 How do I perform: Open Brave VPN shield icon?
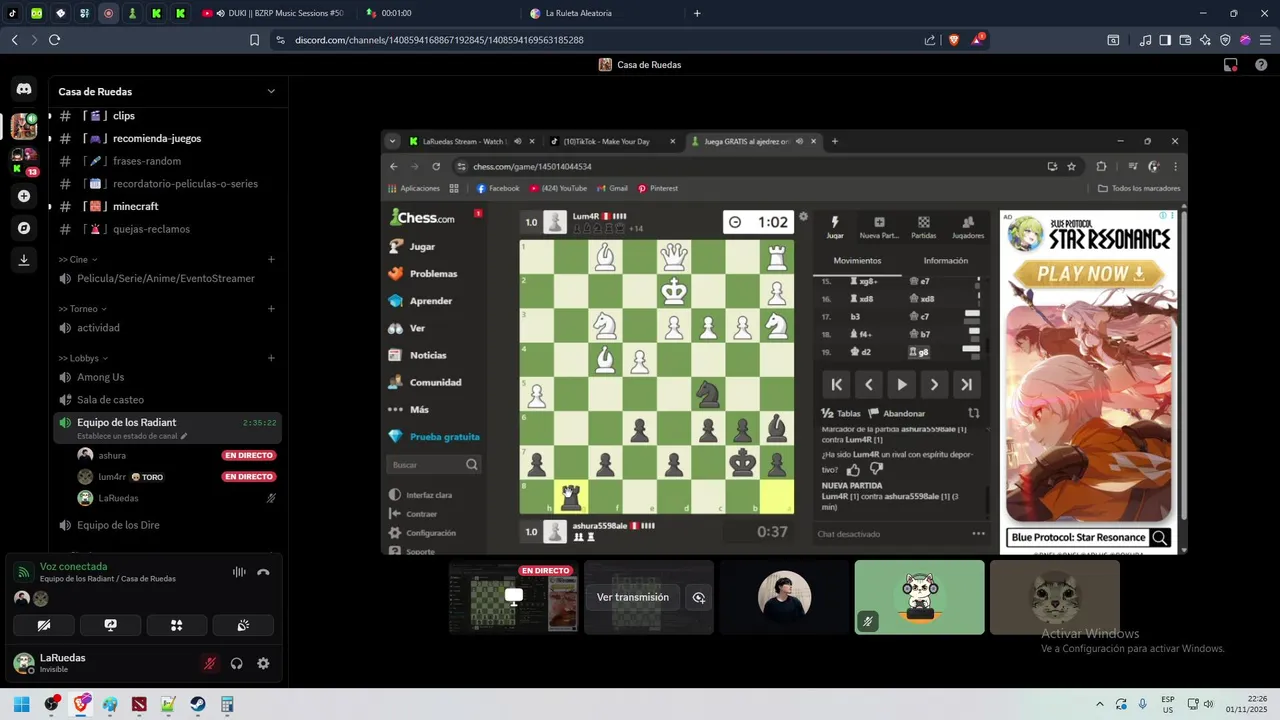(x=1225, y=40)
